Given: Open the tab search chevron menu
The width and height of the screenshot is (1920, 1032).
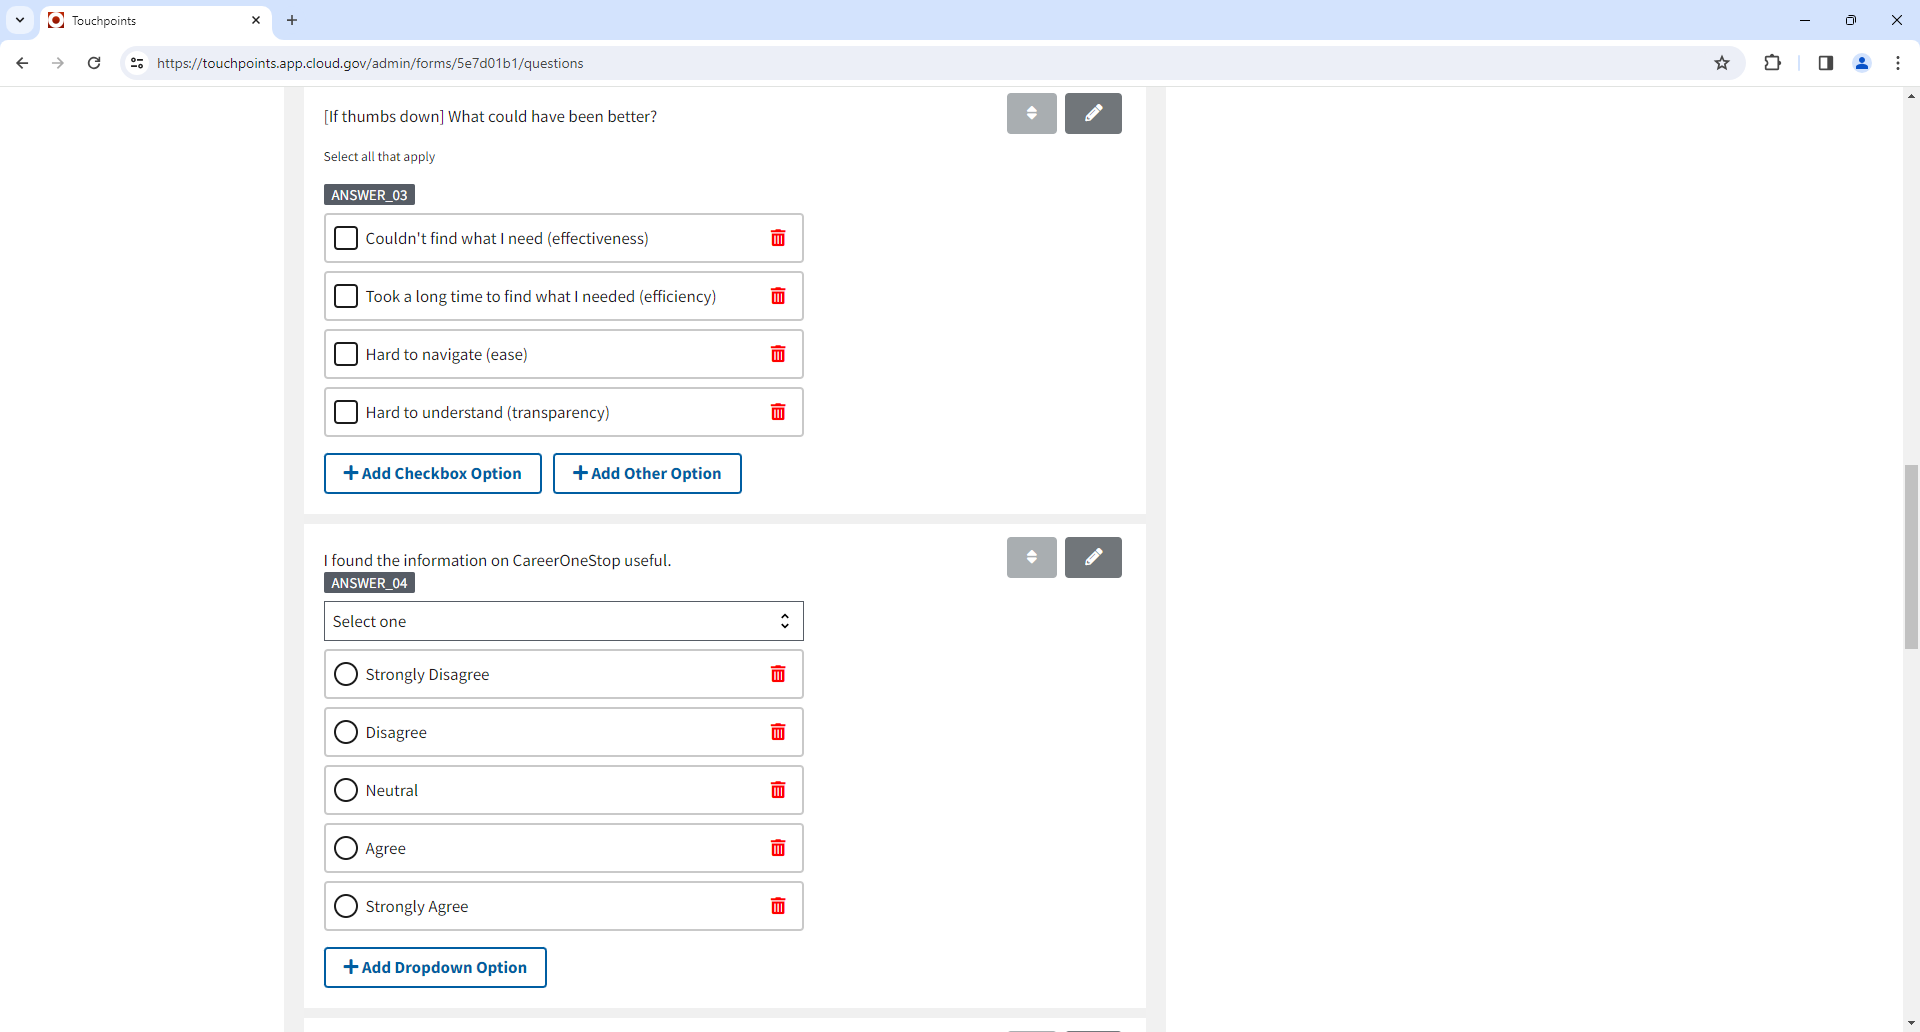Looking at the screenshot, I should click(x=20, y=20).
